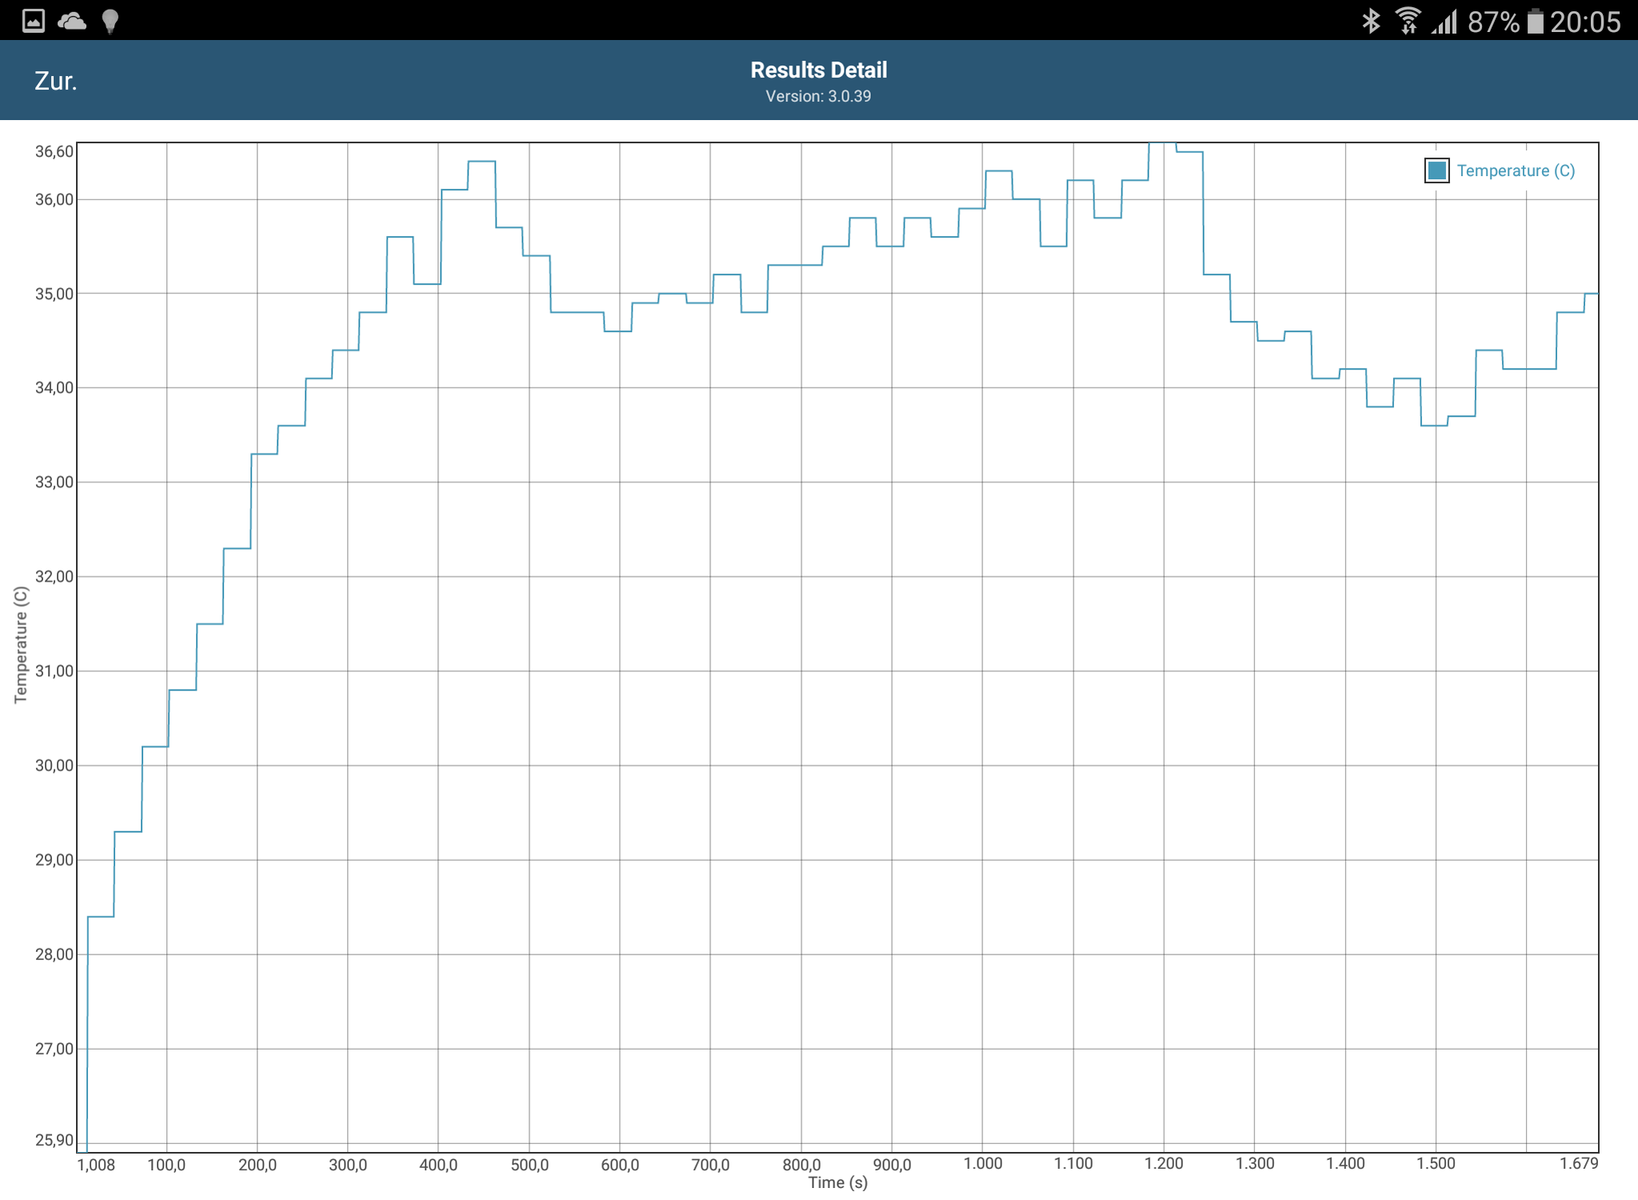Click the 30,00 y-axis label

(x=54, y=766)
